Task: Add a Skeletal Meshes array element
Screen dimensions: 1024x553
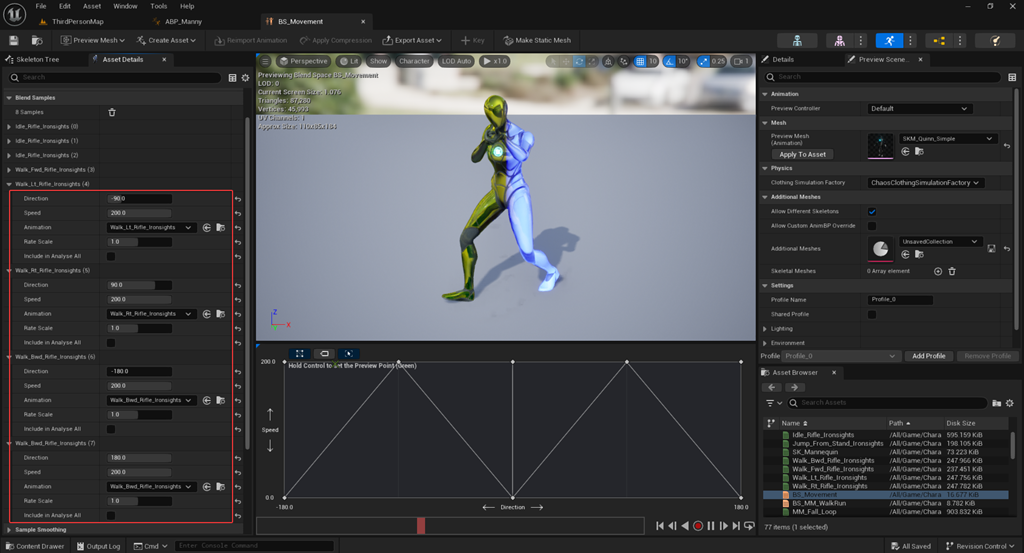Action: (x=938, y=271)
